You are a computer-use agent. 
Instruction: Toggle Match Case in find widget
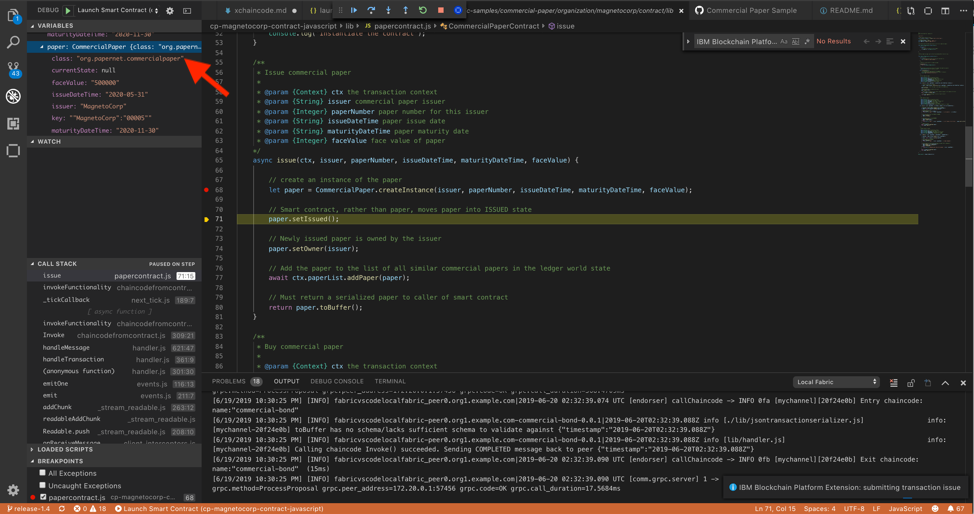(784, 42)
